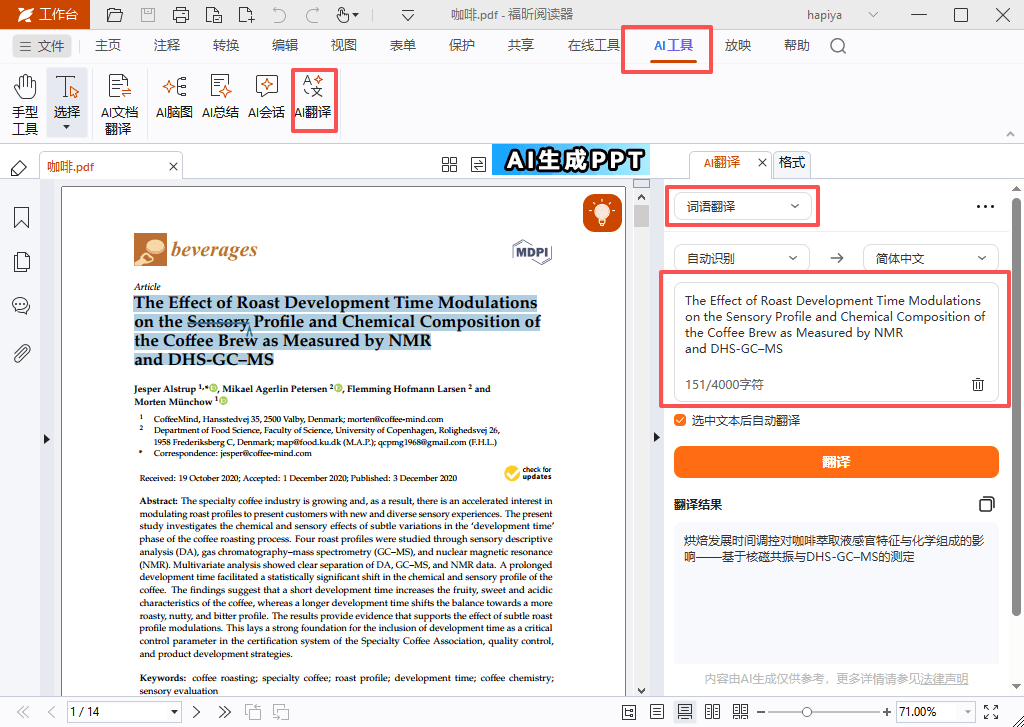
Task: Open the AI脑图 mind map tool
Action: [x=174, y=97]
